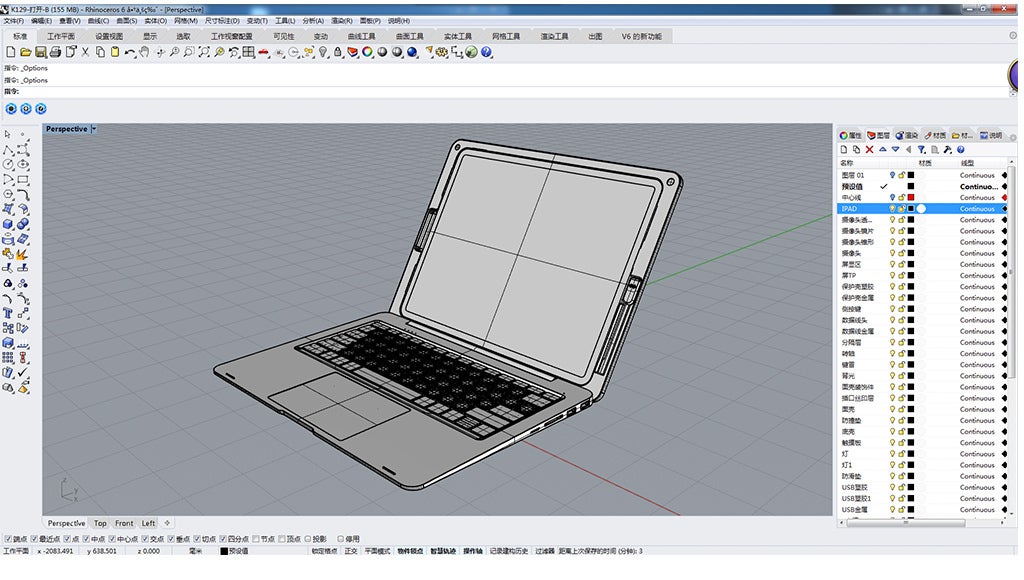Click the Print icon in standard toolbar
The height and width of the screenshot is (580, 1024).
point(56,52)
